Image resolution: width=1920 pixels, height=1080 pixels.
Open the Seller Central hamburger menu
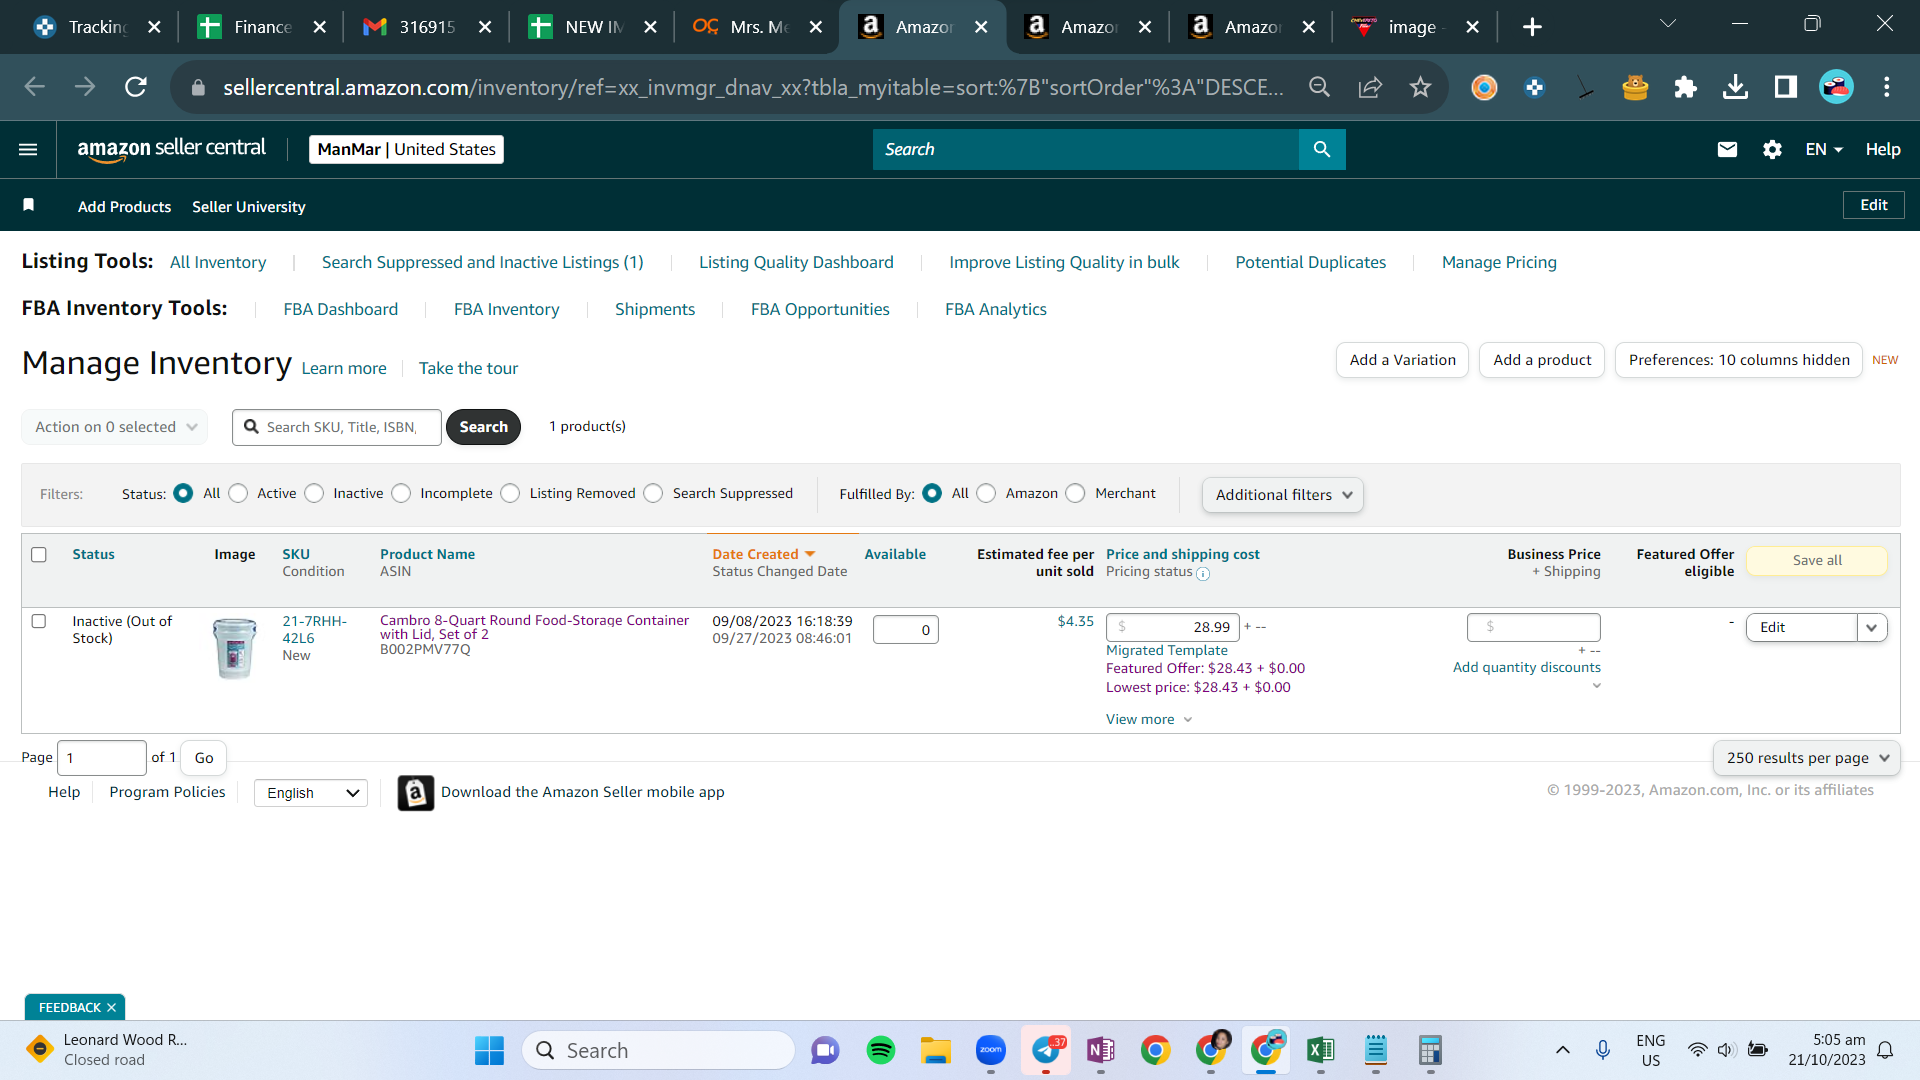click(x=28, y=149)
